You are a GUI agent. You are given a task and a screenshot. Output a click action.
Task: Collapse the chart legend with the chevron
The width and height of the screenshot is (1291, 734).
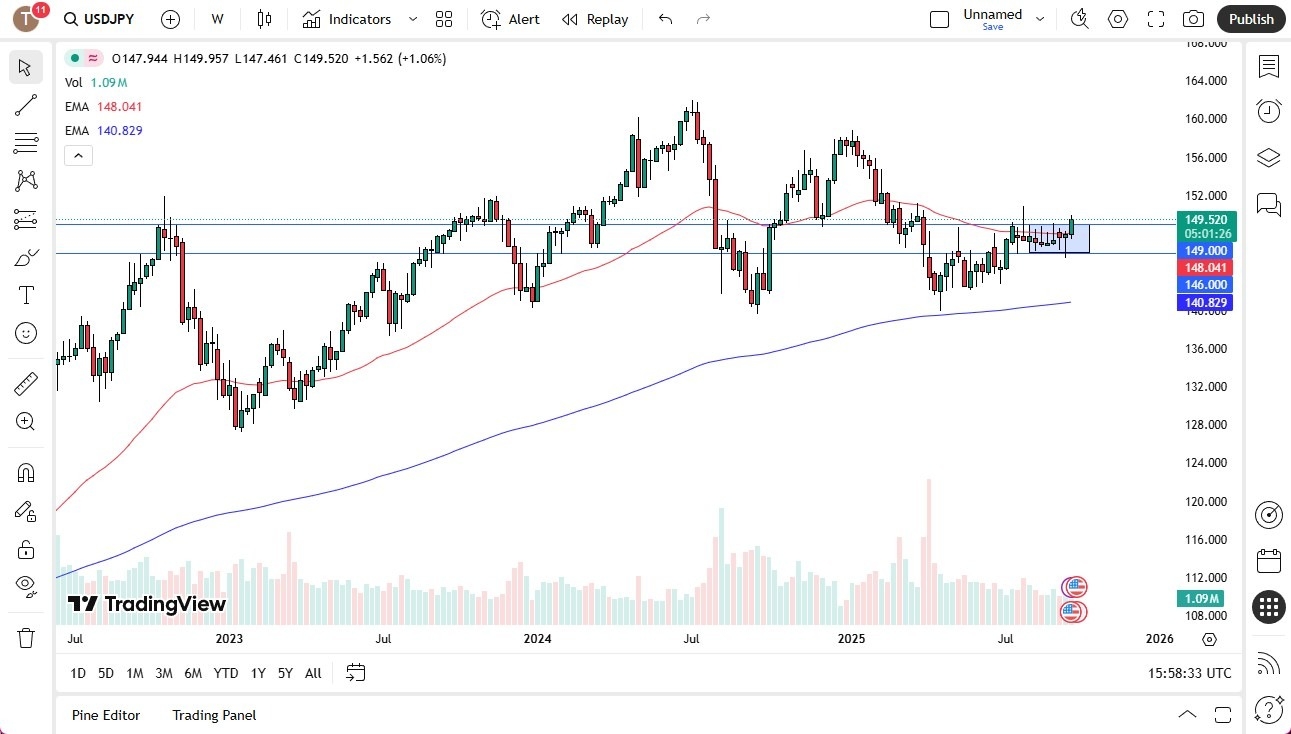[78, 155]
